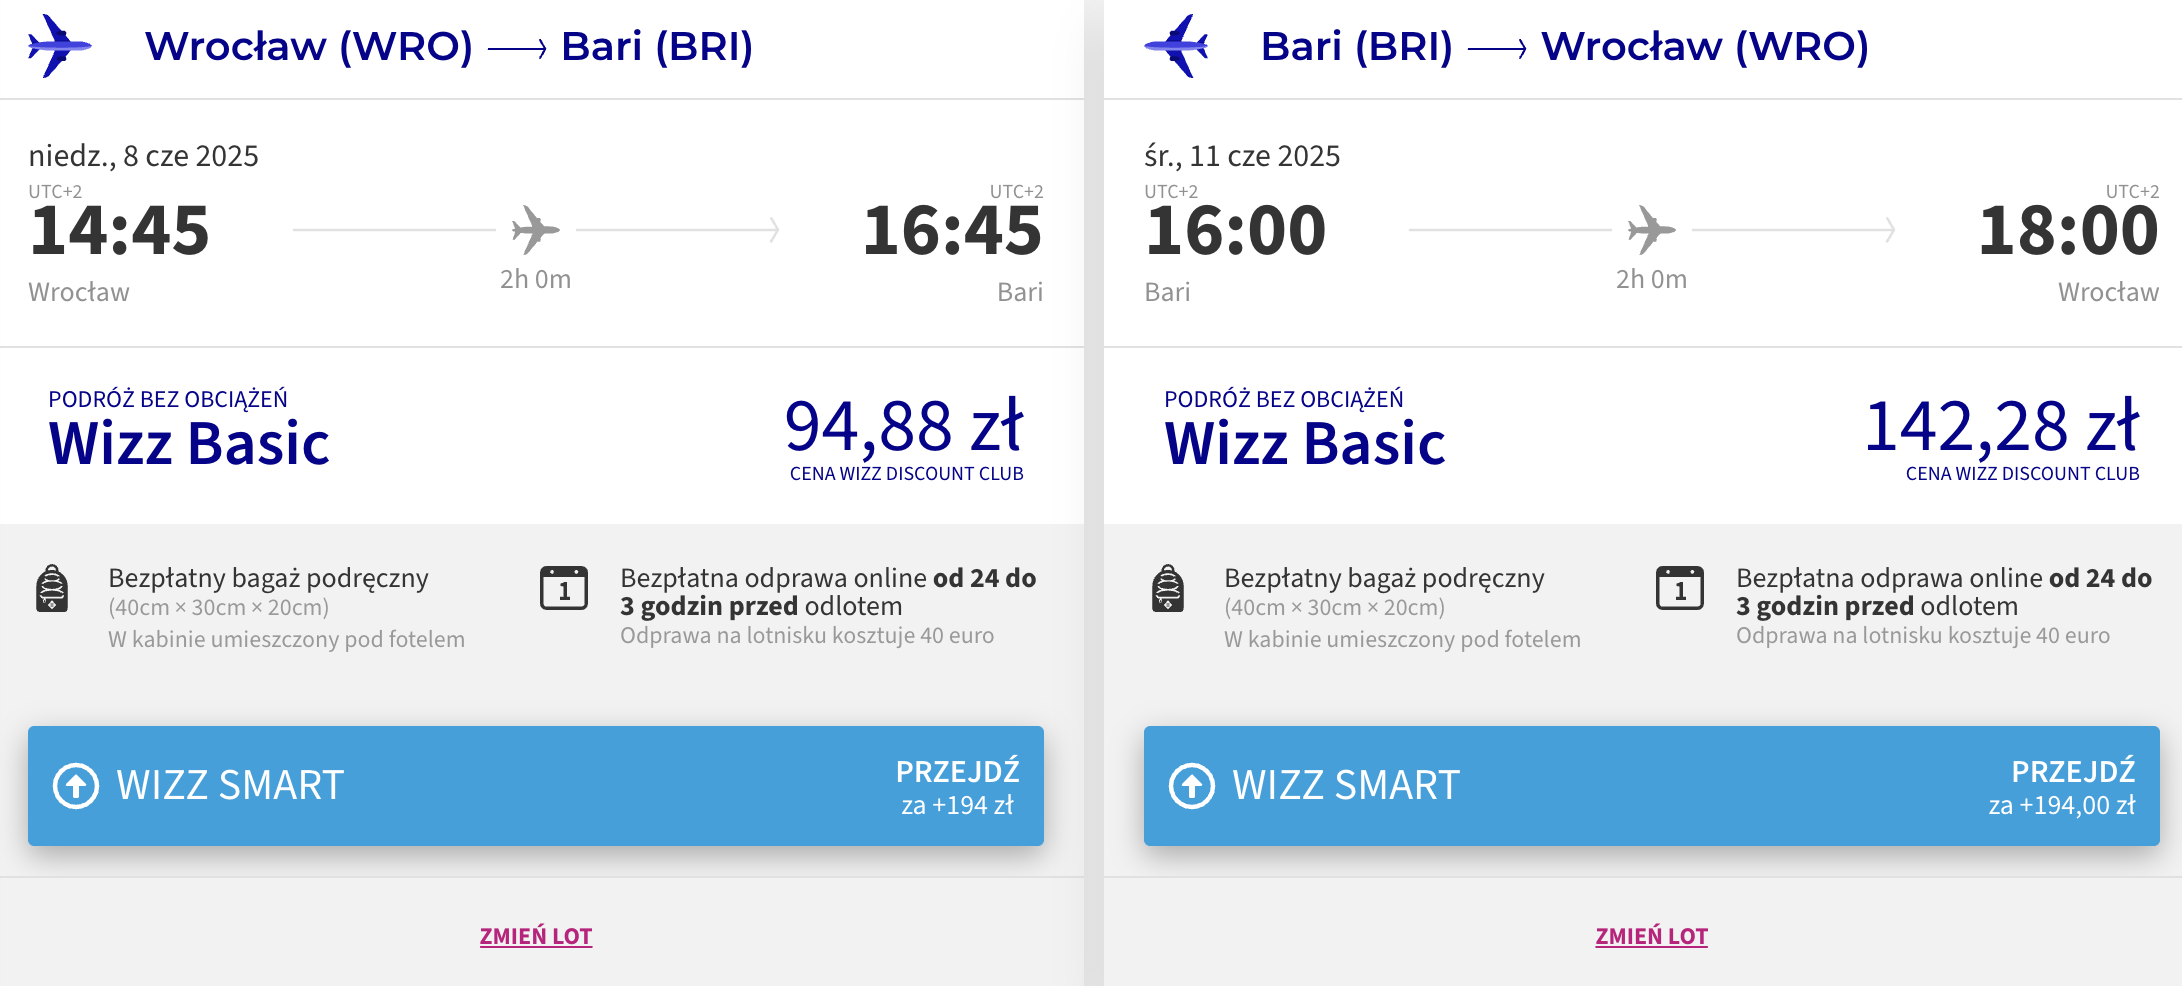2182x986 pixels.
Task: Click the Wrocław (WRO) → Bari (BRI) route title
Action: [449, 46]
